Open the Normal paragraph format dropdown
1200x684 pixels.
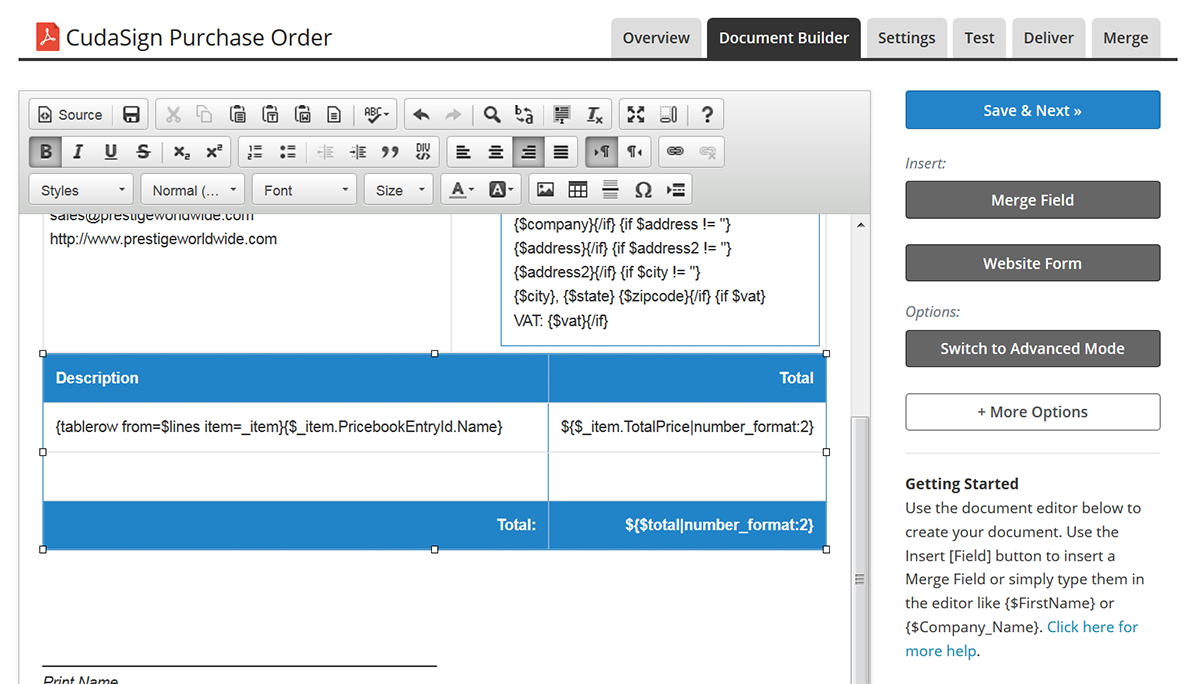coord(193,190)
